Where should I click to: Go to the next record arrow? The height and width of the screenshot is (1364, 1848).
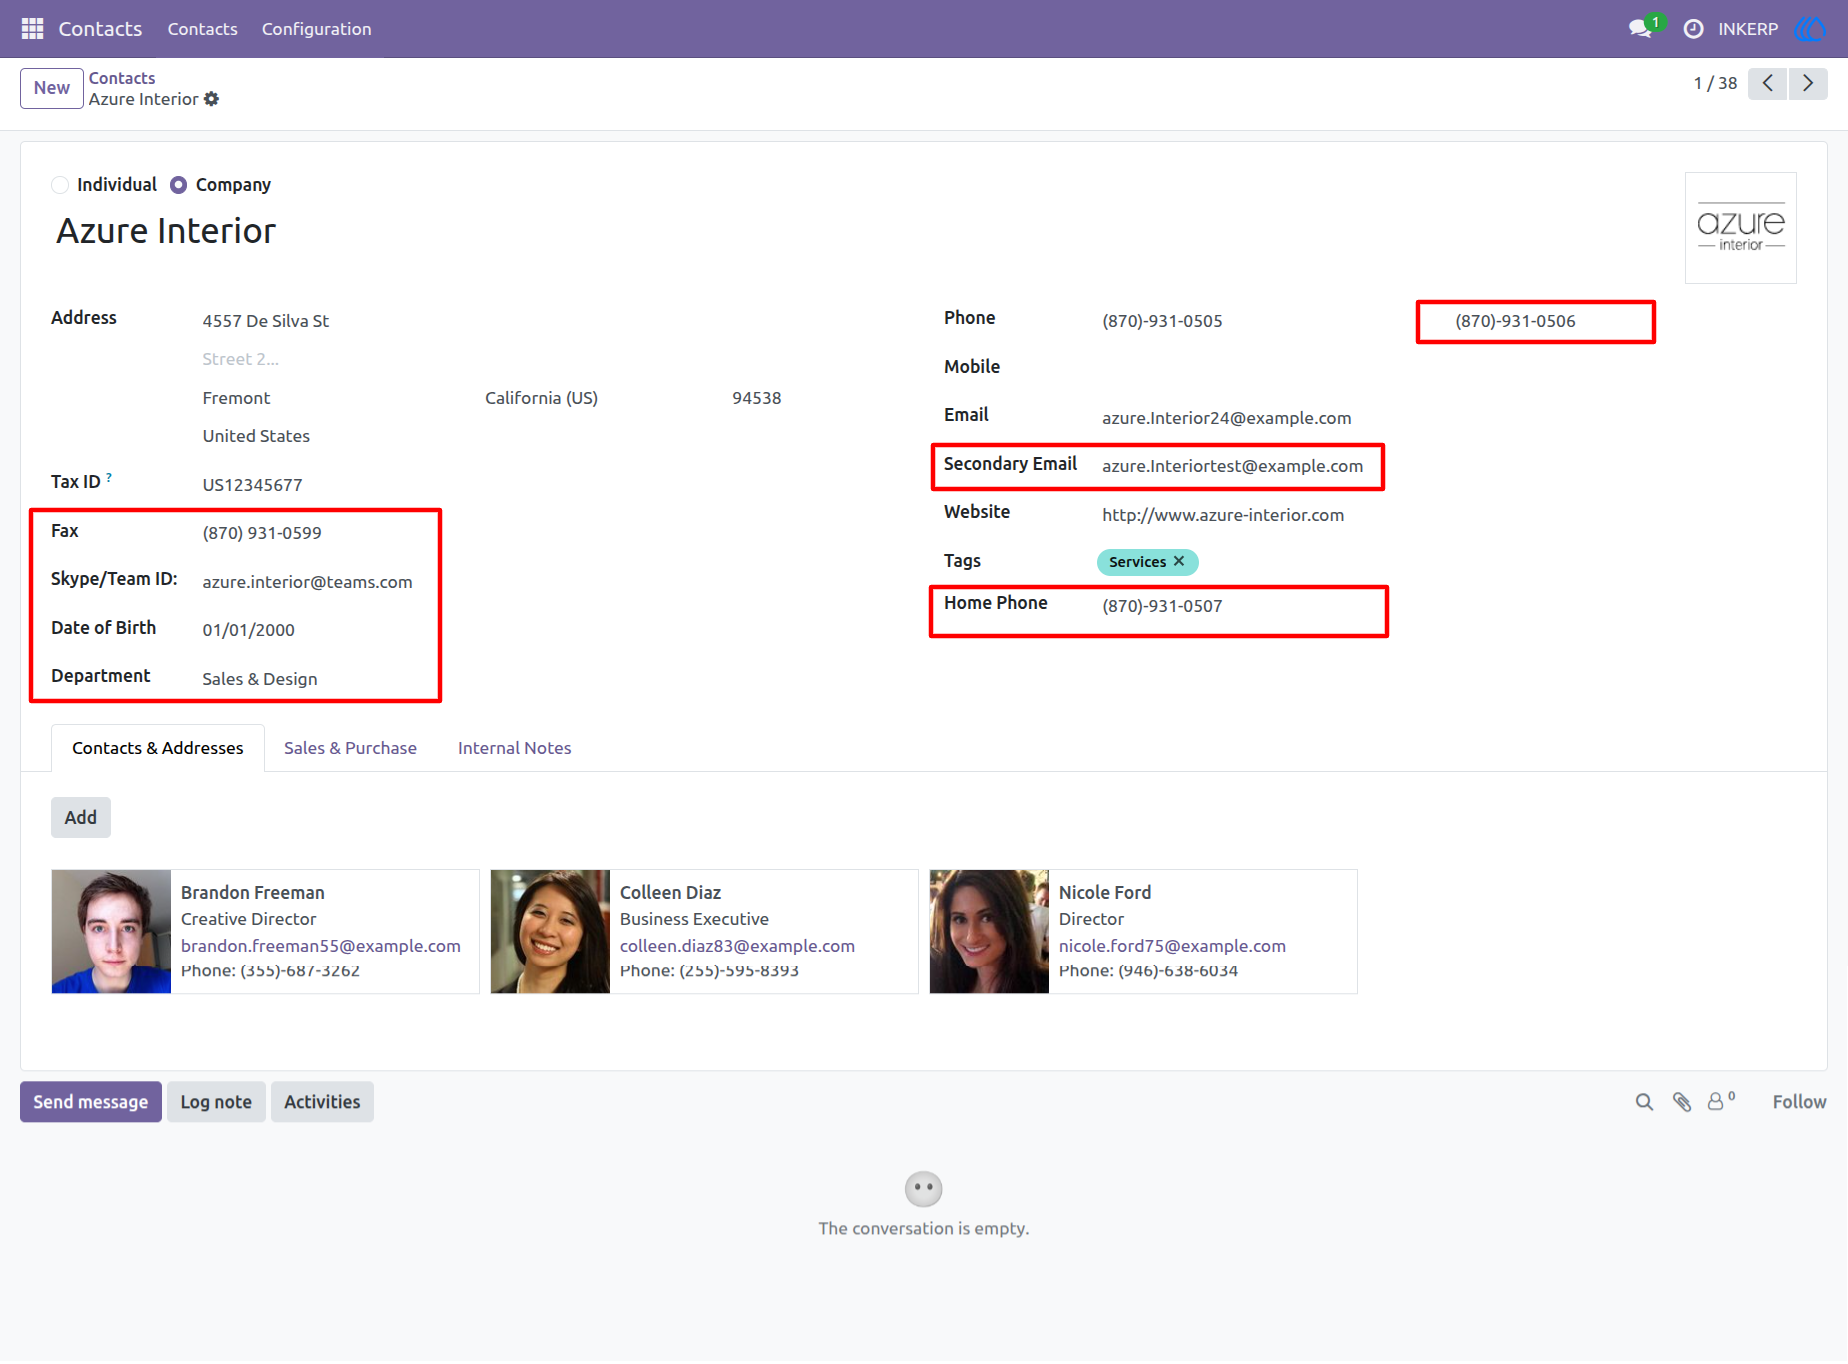(1808, 83)
